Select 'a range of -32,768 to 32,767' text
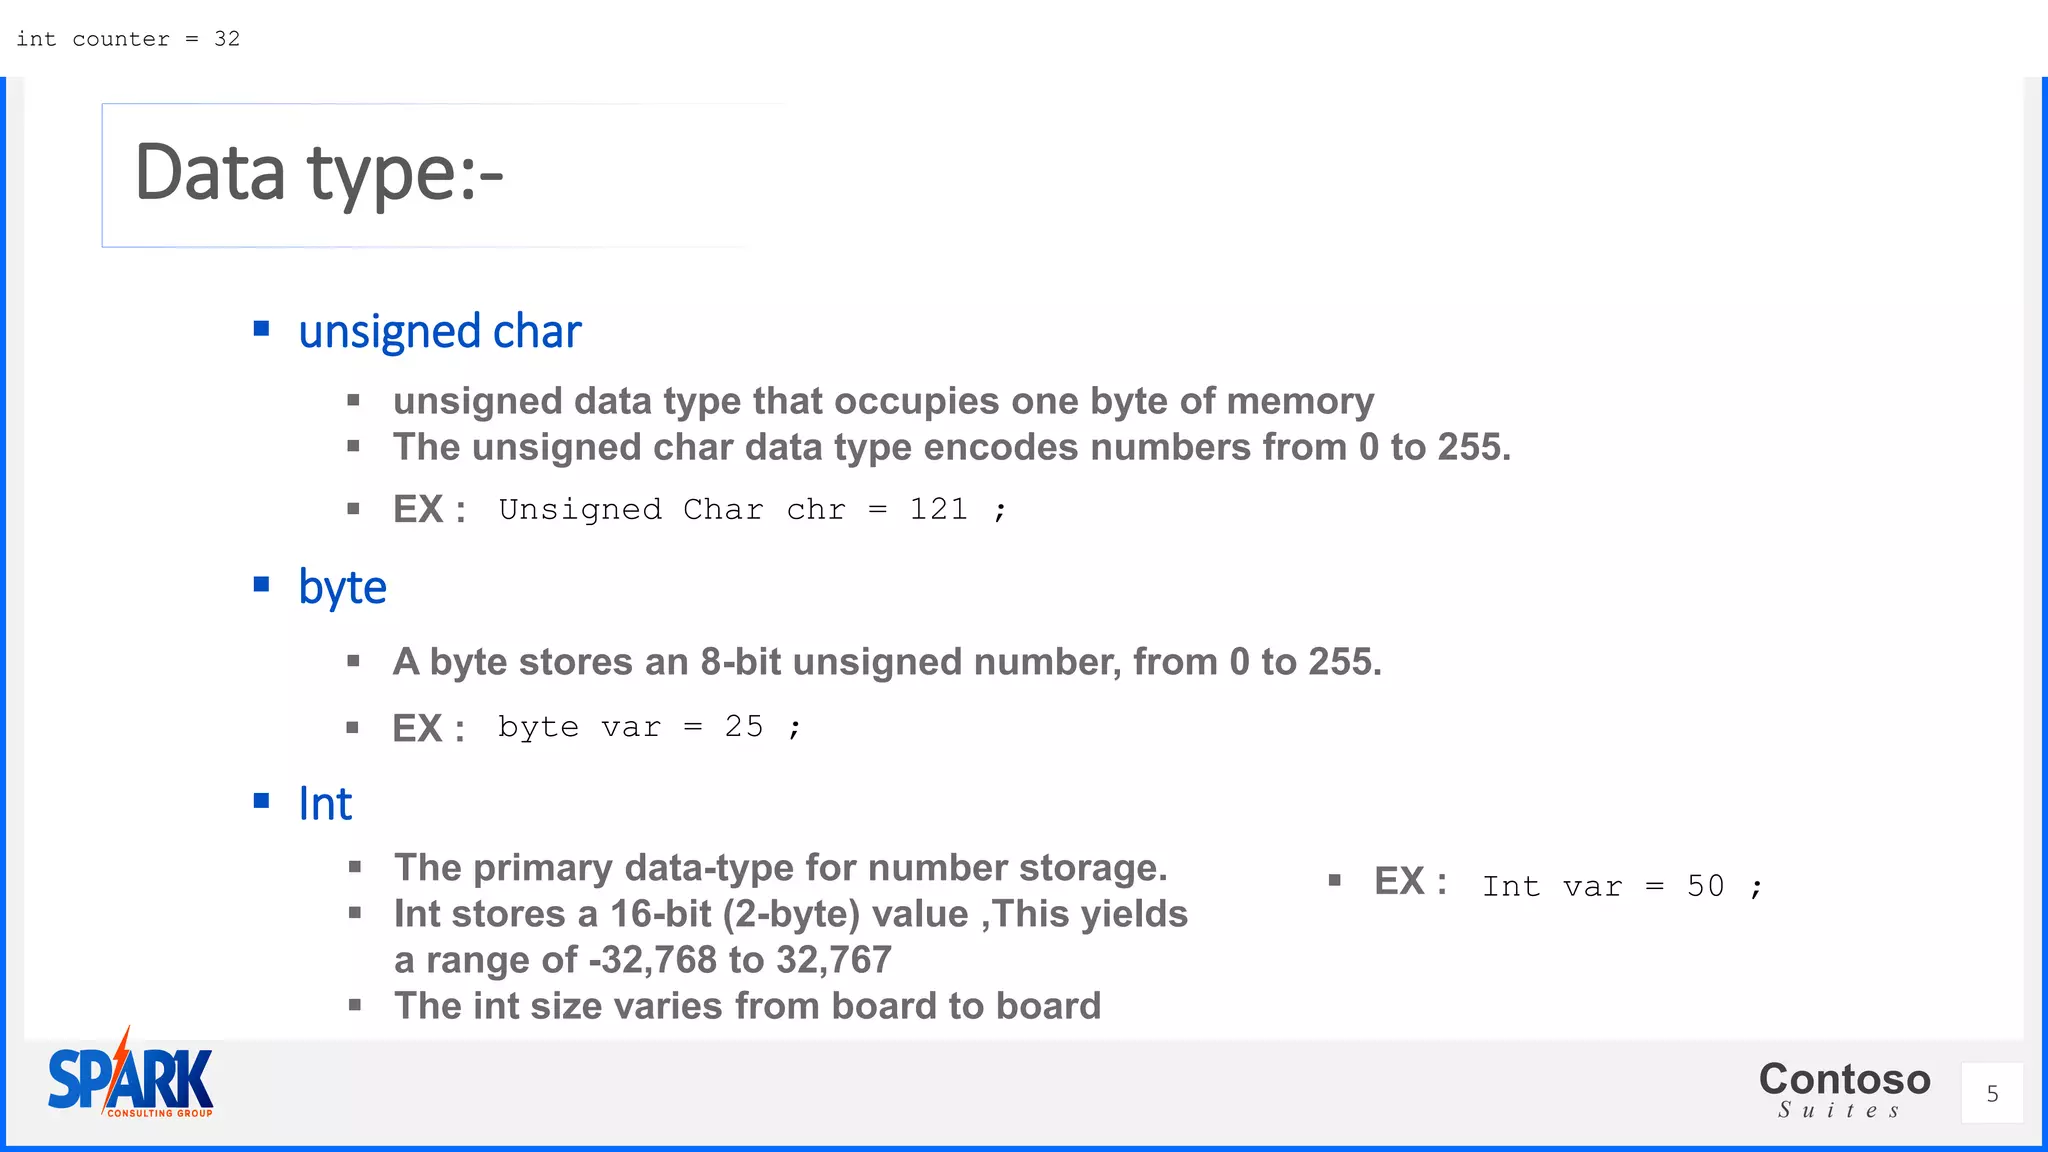Viewport: 2048px width, 1152px height. pyautogui.click(x=642, y=960)
